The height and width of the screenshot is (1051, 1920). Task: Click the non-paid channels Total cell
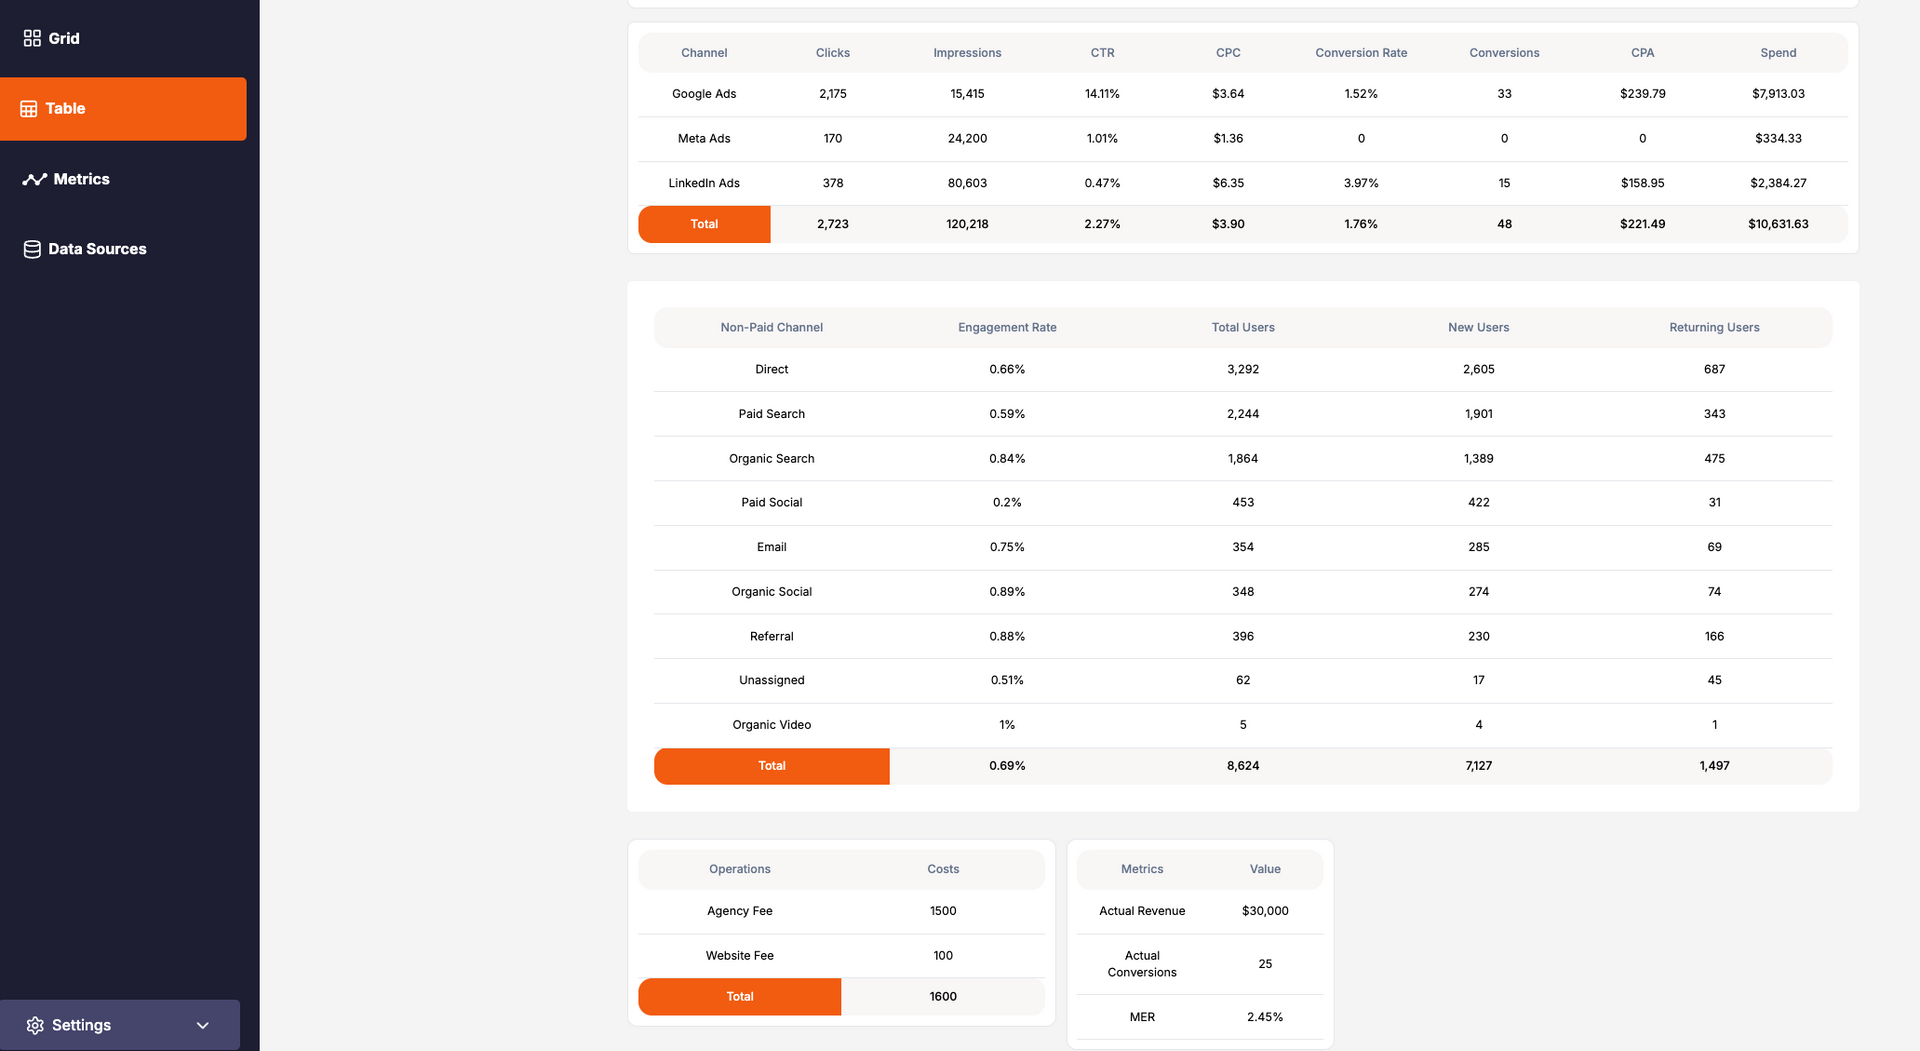coord(771,766)
